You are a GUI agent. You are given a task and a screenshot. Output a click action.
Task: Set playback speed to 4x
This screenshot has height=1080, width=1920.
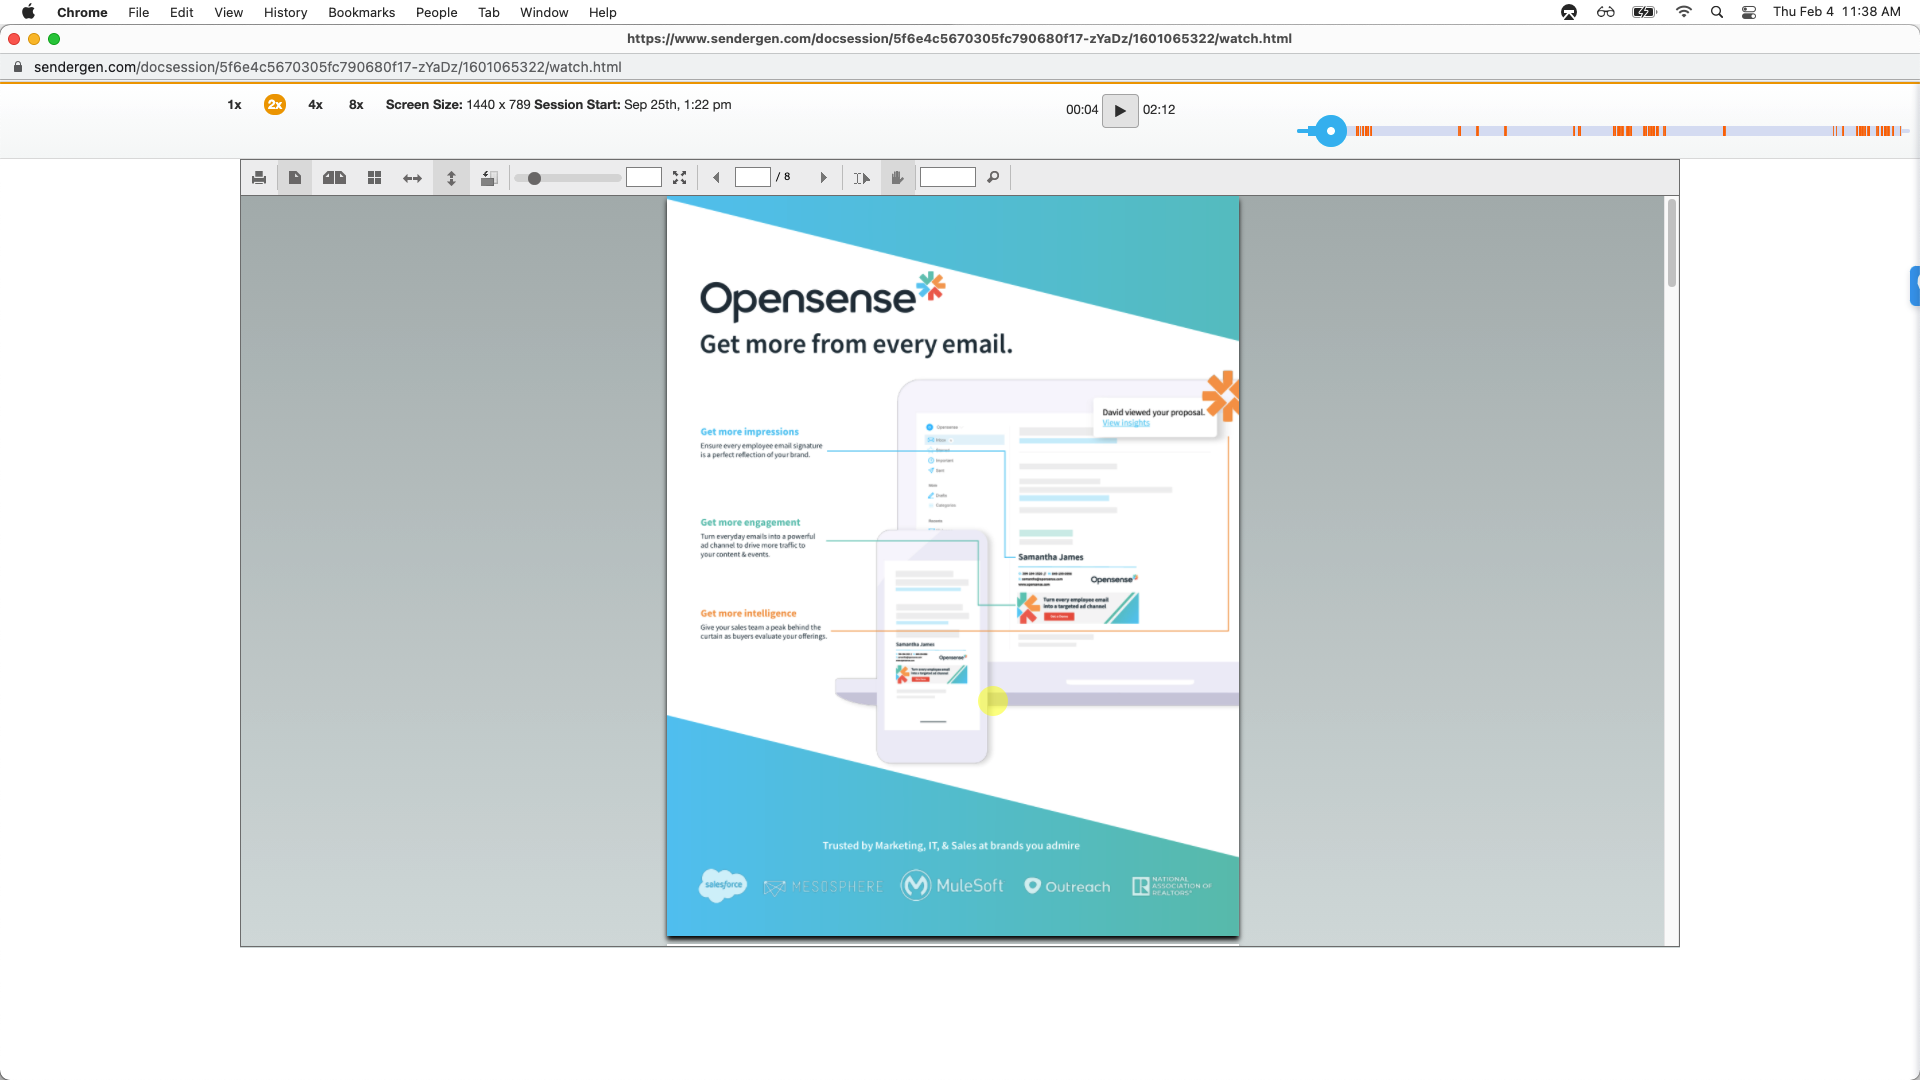(x=315, y=105)
